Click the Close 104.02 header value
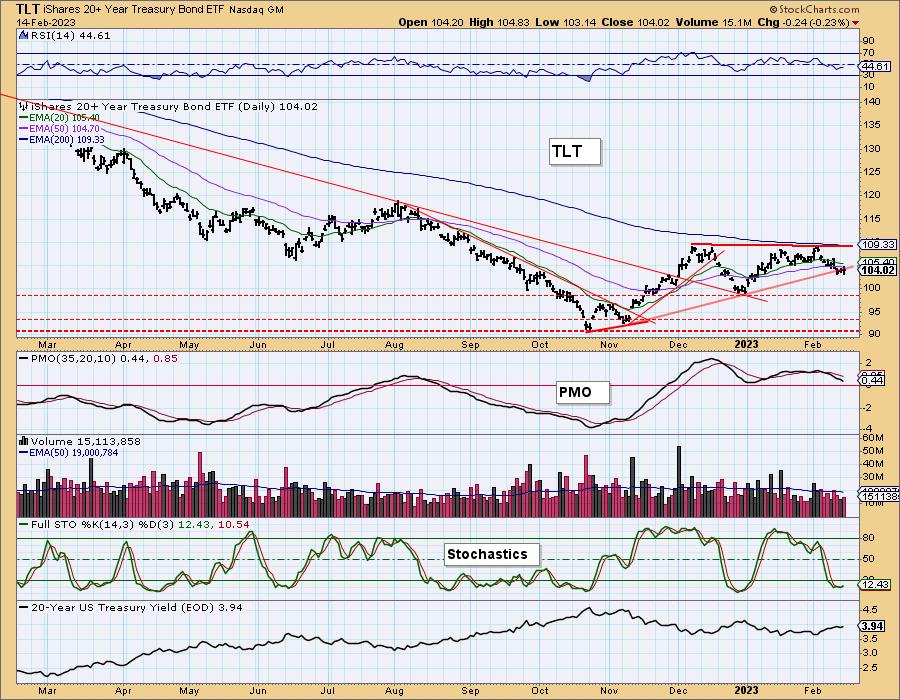Screen dimensions: 900x700 (635, 22)
